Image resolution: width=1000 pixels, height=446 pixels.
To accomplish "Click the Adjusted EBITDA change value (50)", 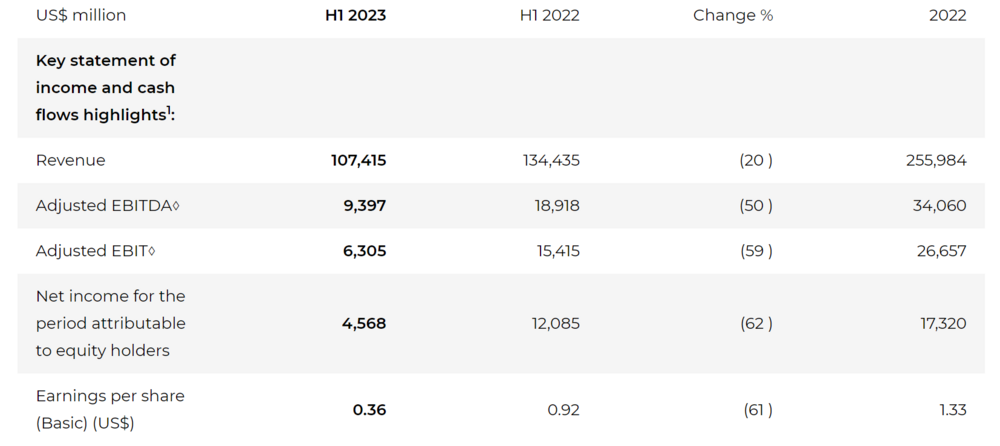I will click(x=756, y=206).
